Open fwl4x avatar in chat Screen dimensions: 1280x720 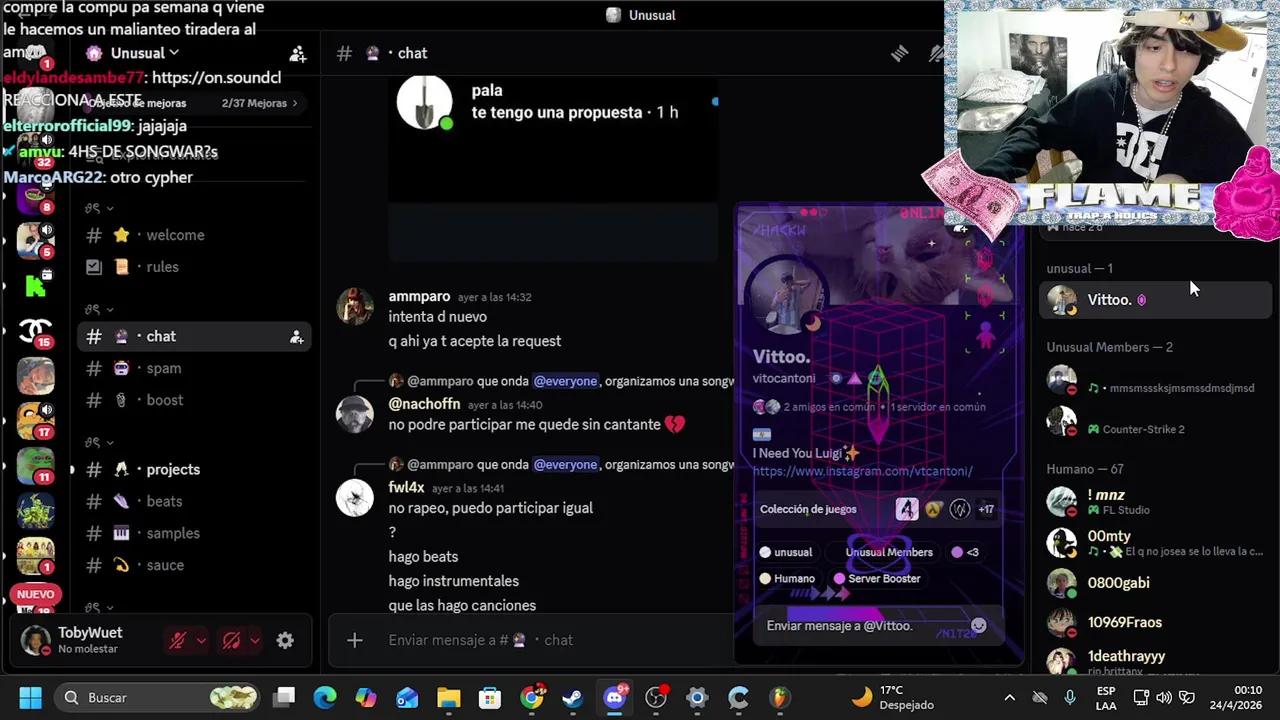[x=355, y=497]
